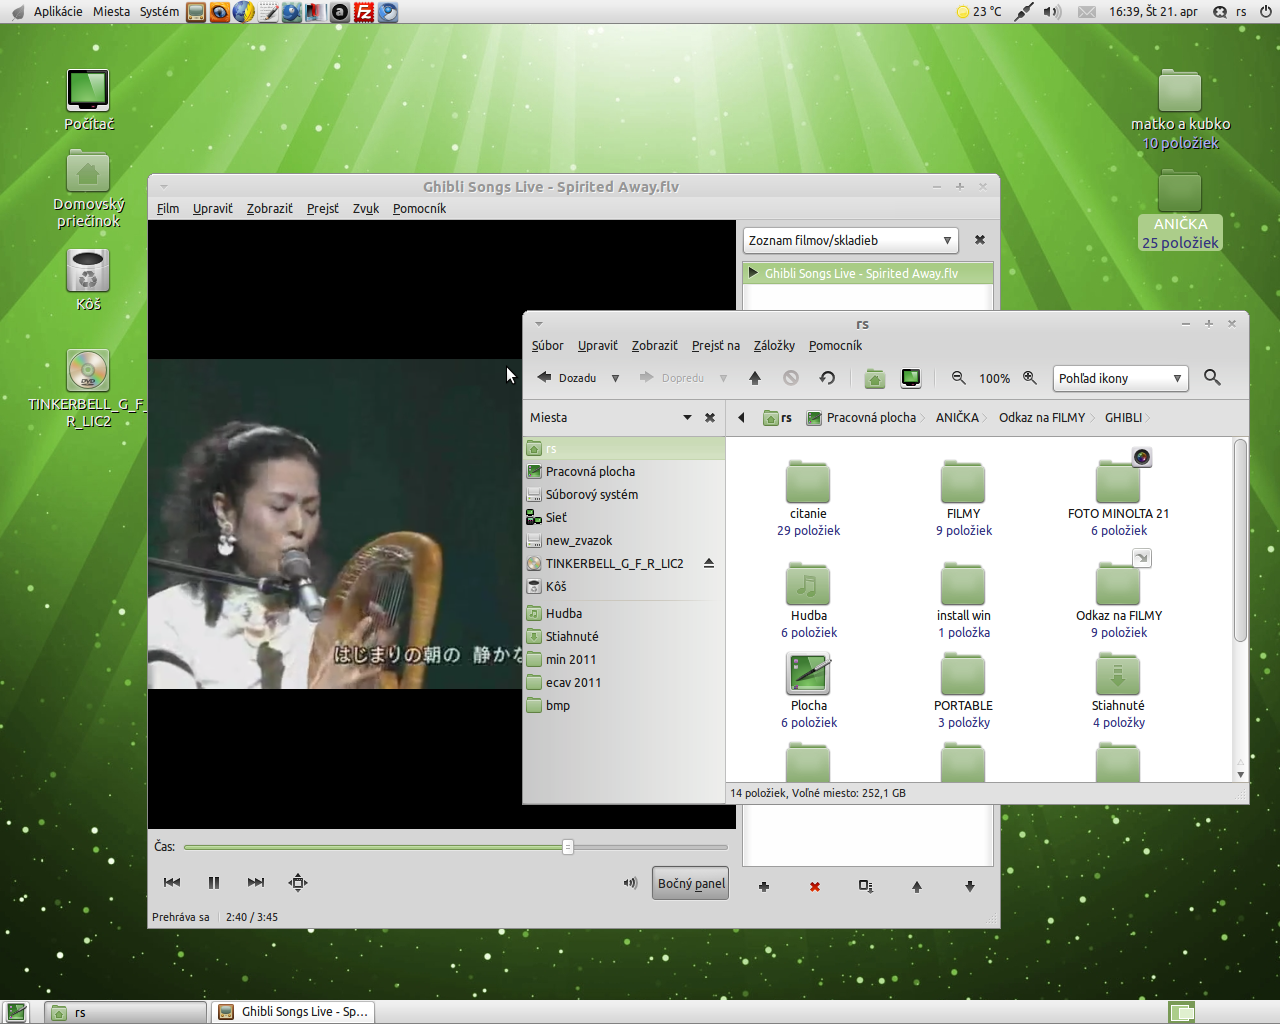The width and height of the screenshot is (1280, 1024).
Task: Select the PORTABLE folder icon
Action: pos(963,676)
